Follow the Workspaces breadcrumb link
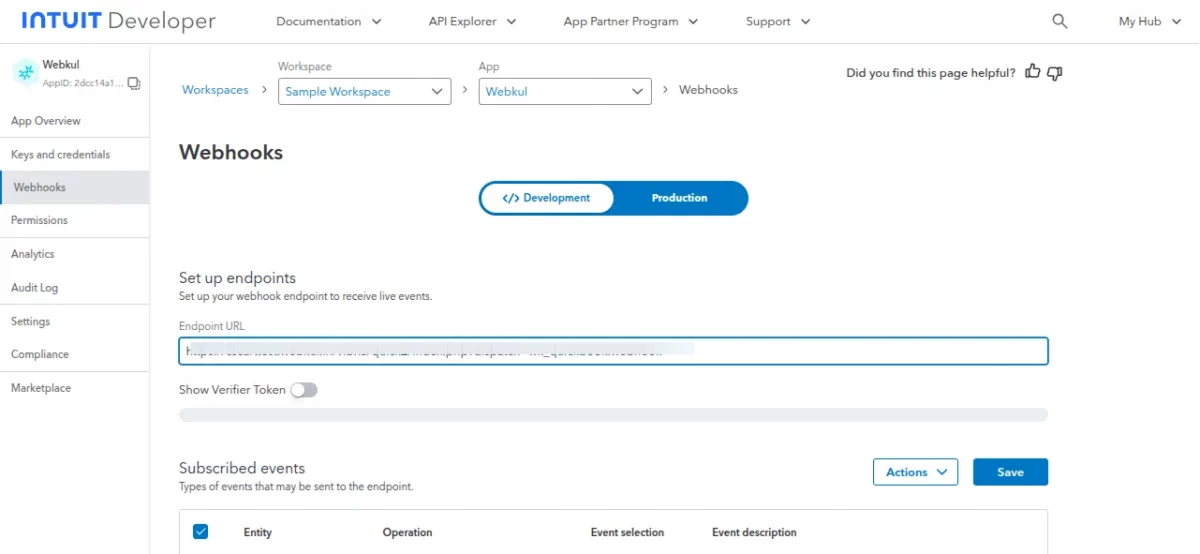The height and width of the screenshot is (554, 1200). 215,90
